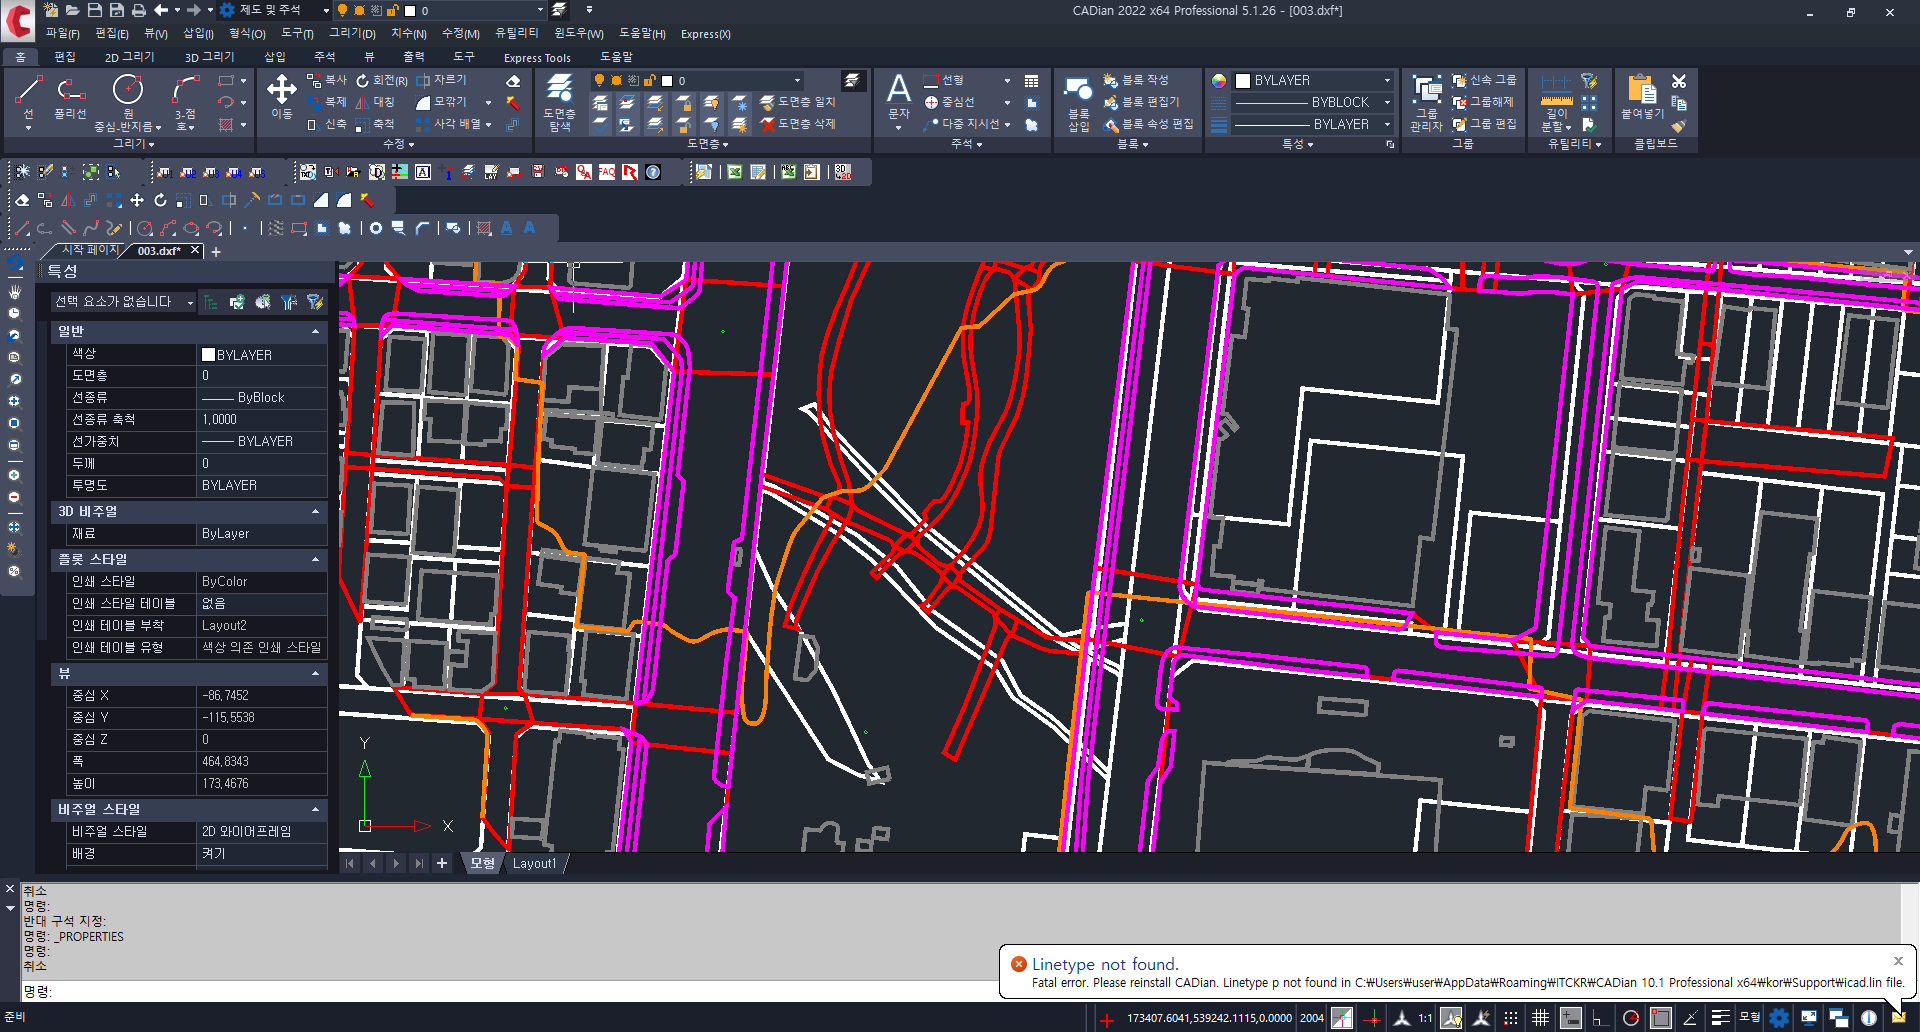This screenshot has height=1032, width=1920.
Task: Open the 그리기(D) menu
Action: 352,34
